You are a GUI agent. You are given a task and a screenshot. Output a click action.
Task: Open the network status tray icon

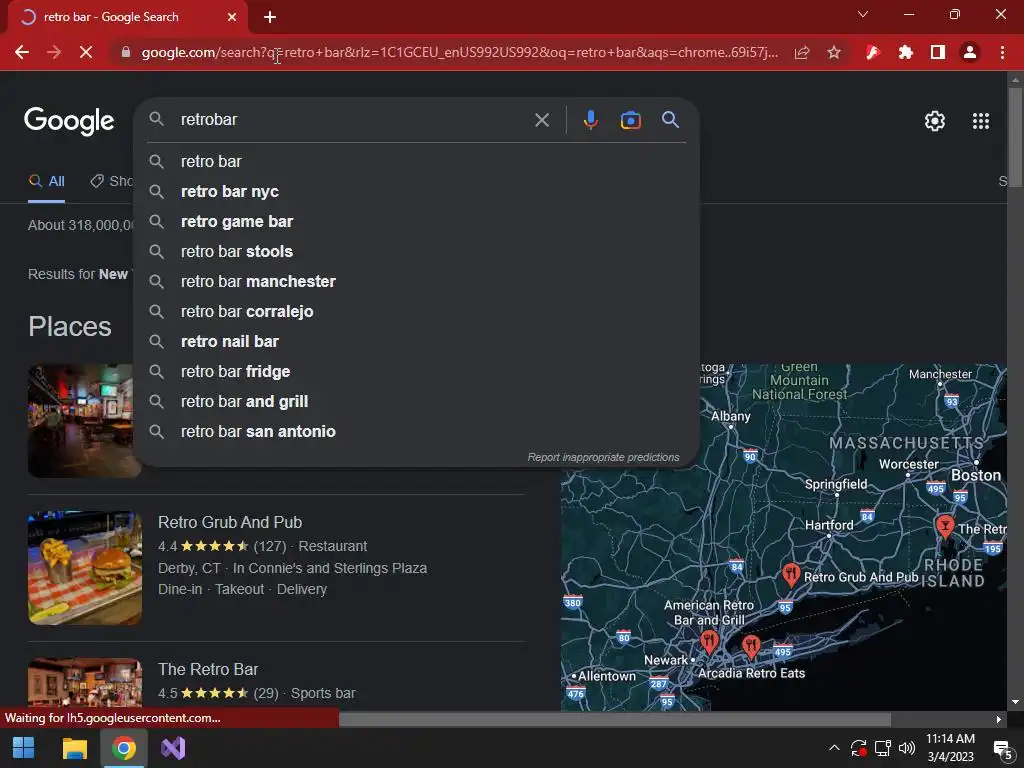click(x=883, y=748)
